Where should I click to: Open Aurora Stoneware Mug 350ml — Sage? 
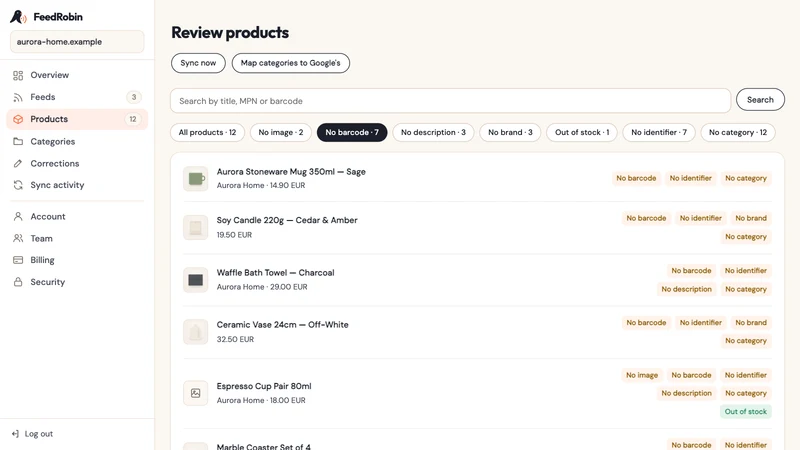click(291, 172)
